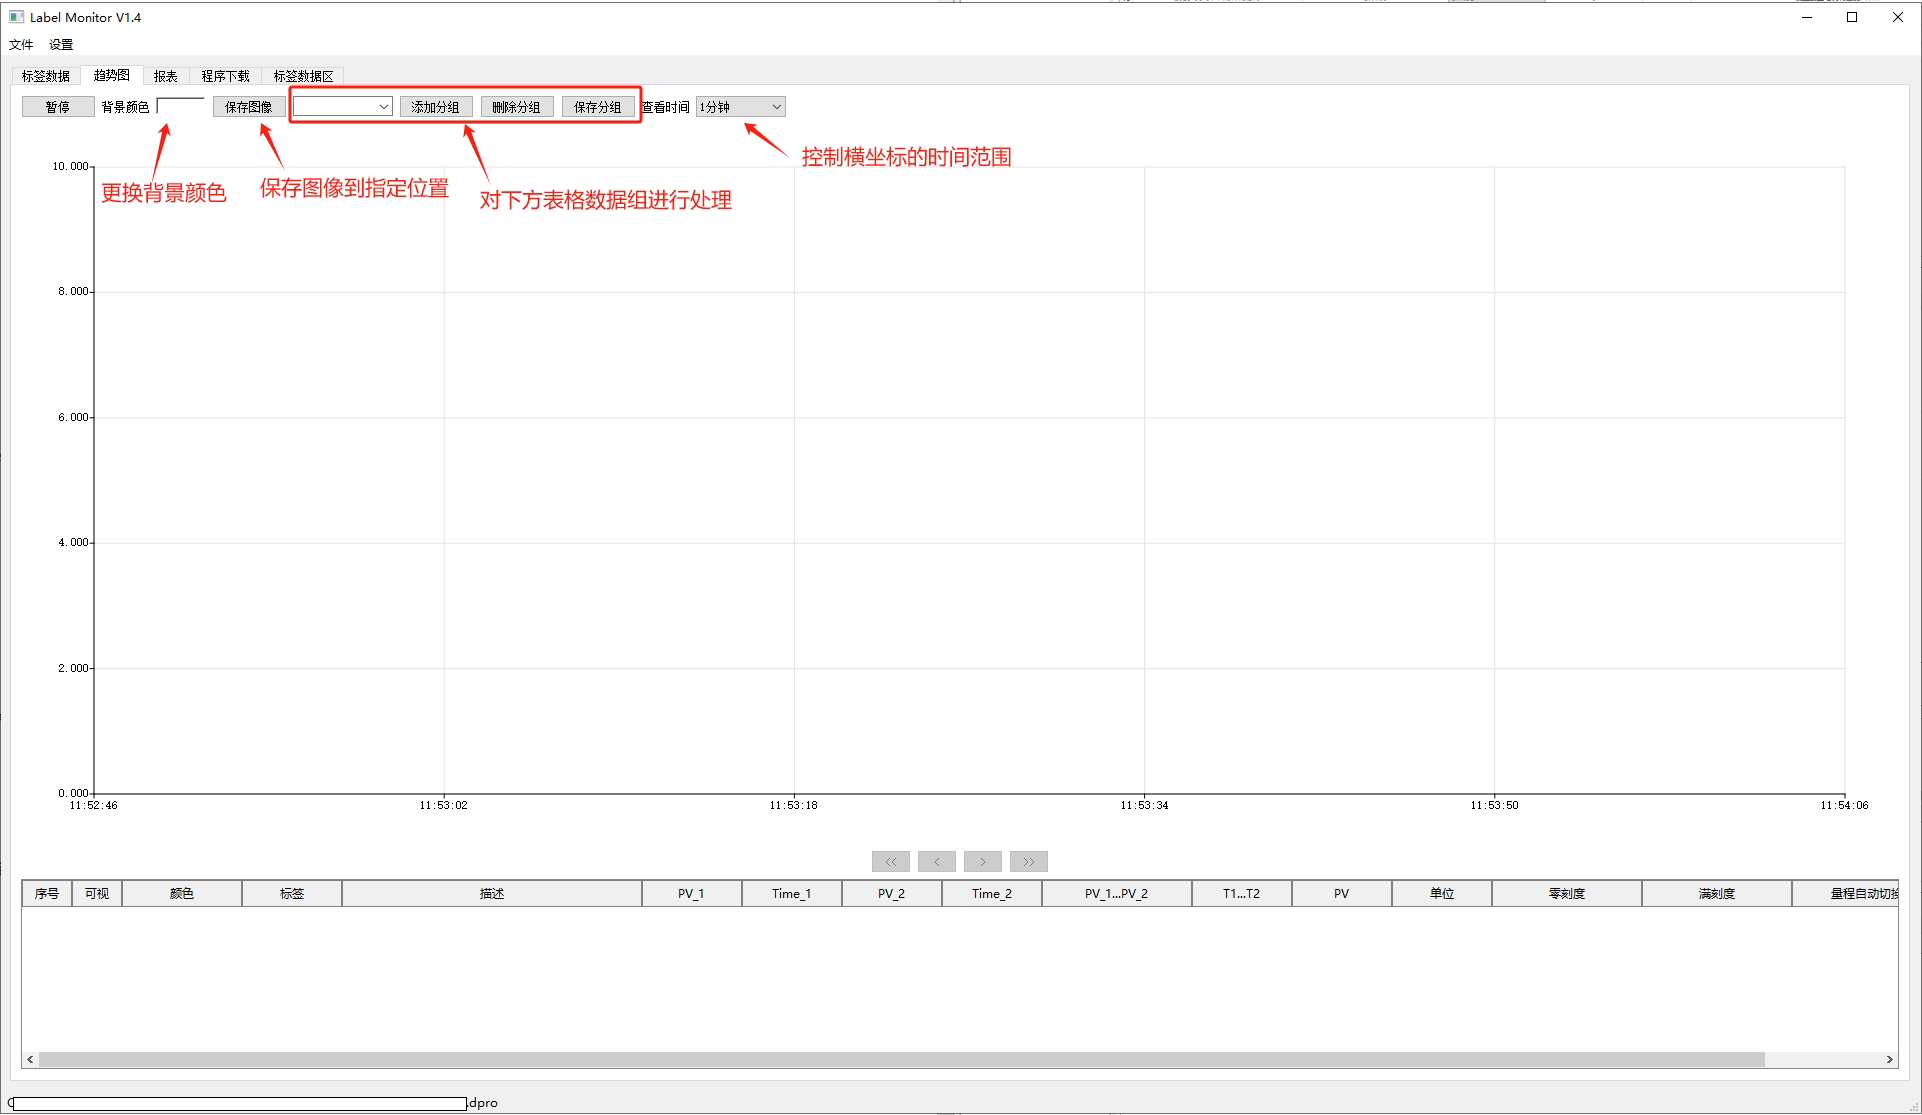Open the 设置 menu
Image resolution: width=1922 pixels, height=1115 pixels.
(61, 44)
